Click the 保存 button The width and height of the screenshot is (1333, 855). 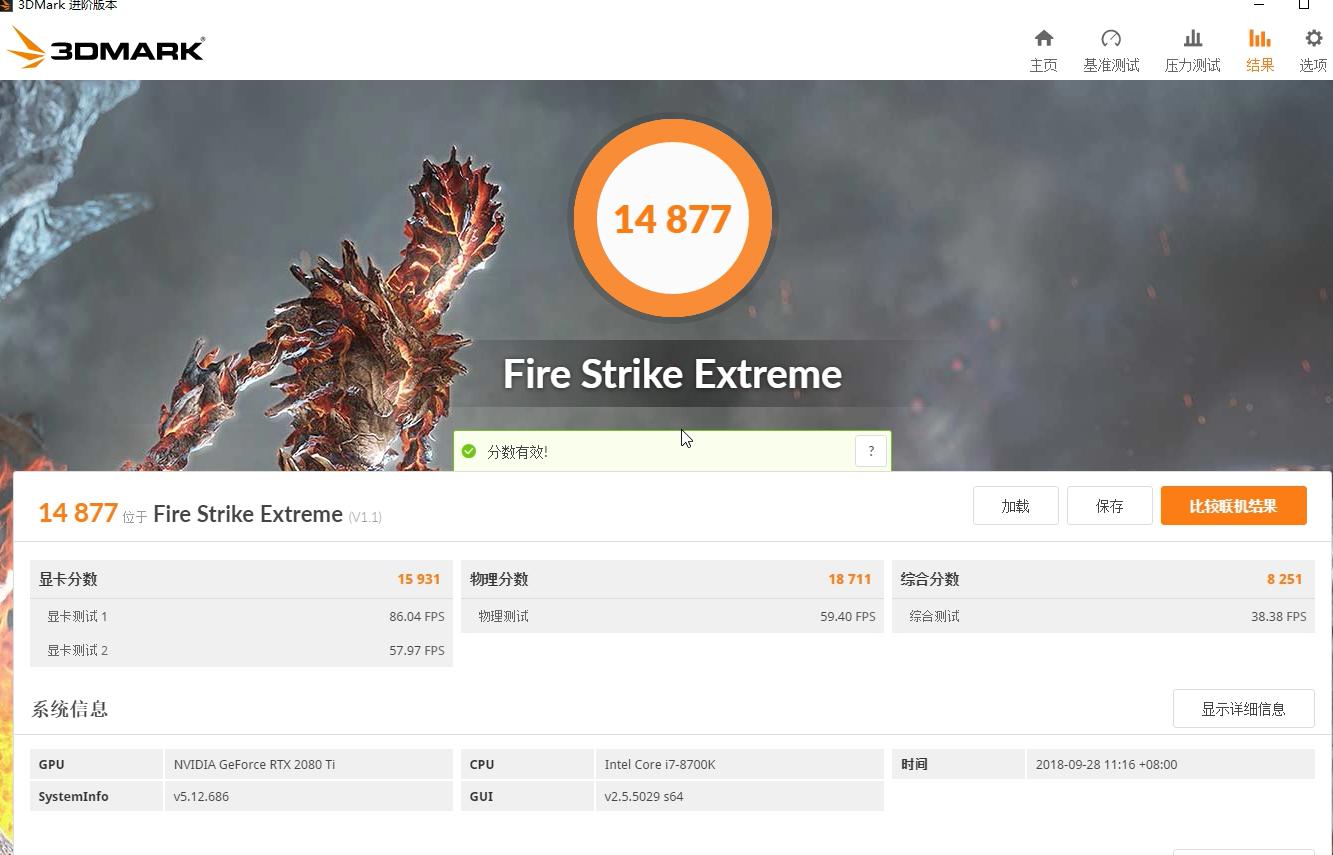[x=1109, y=506]
